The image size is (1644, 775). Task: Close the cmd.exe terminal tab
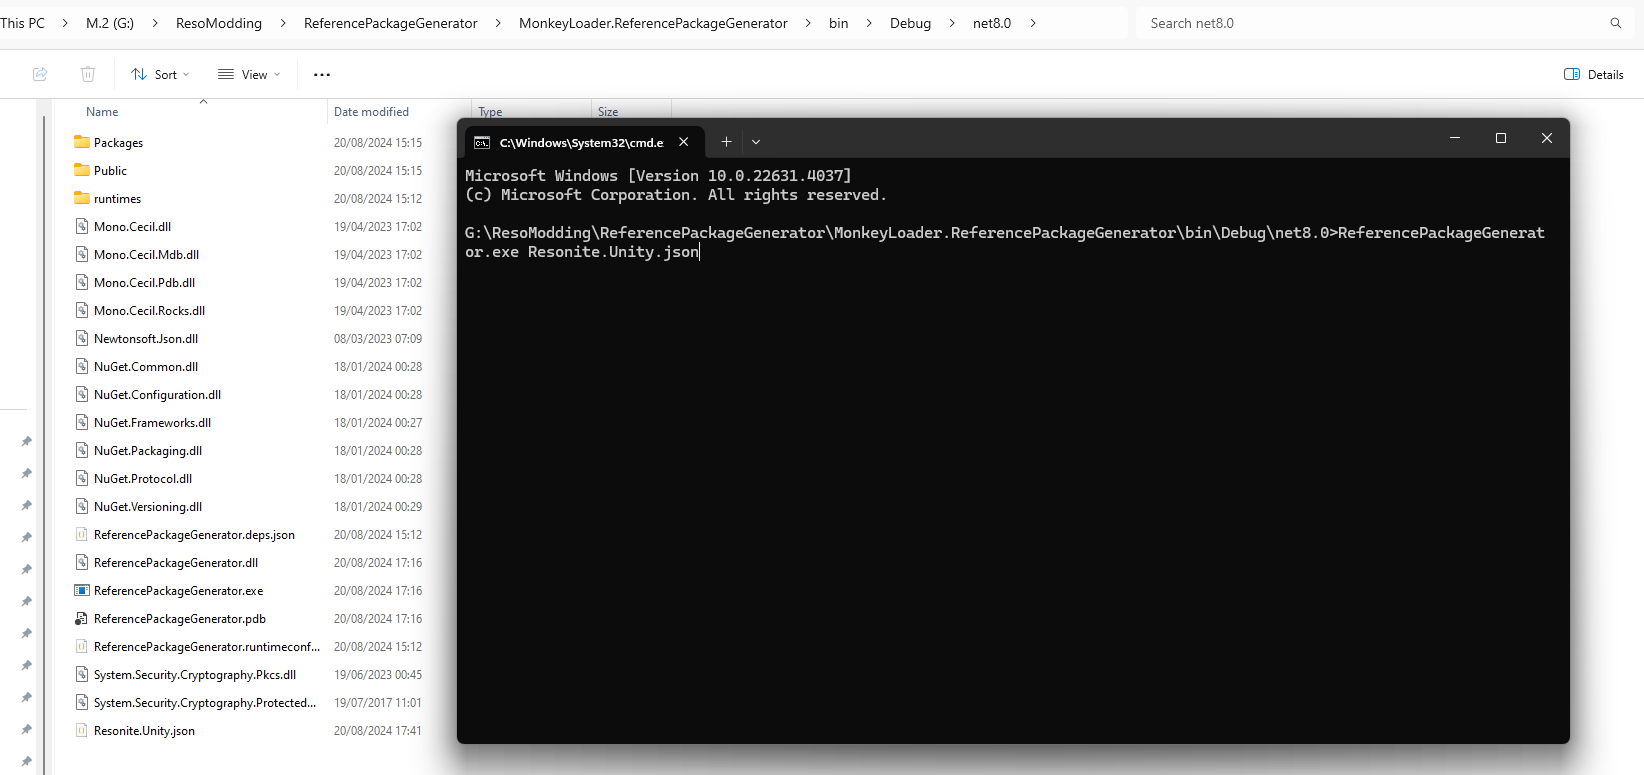tap(684, 142)
